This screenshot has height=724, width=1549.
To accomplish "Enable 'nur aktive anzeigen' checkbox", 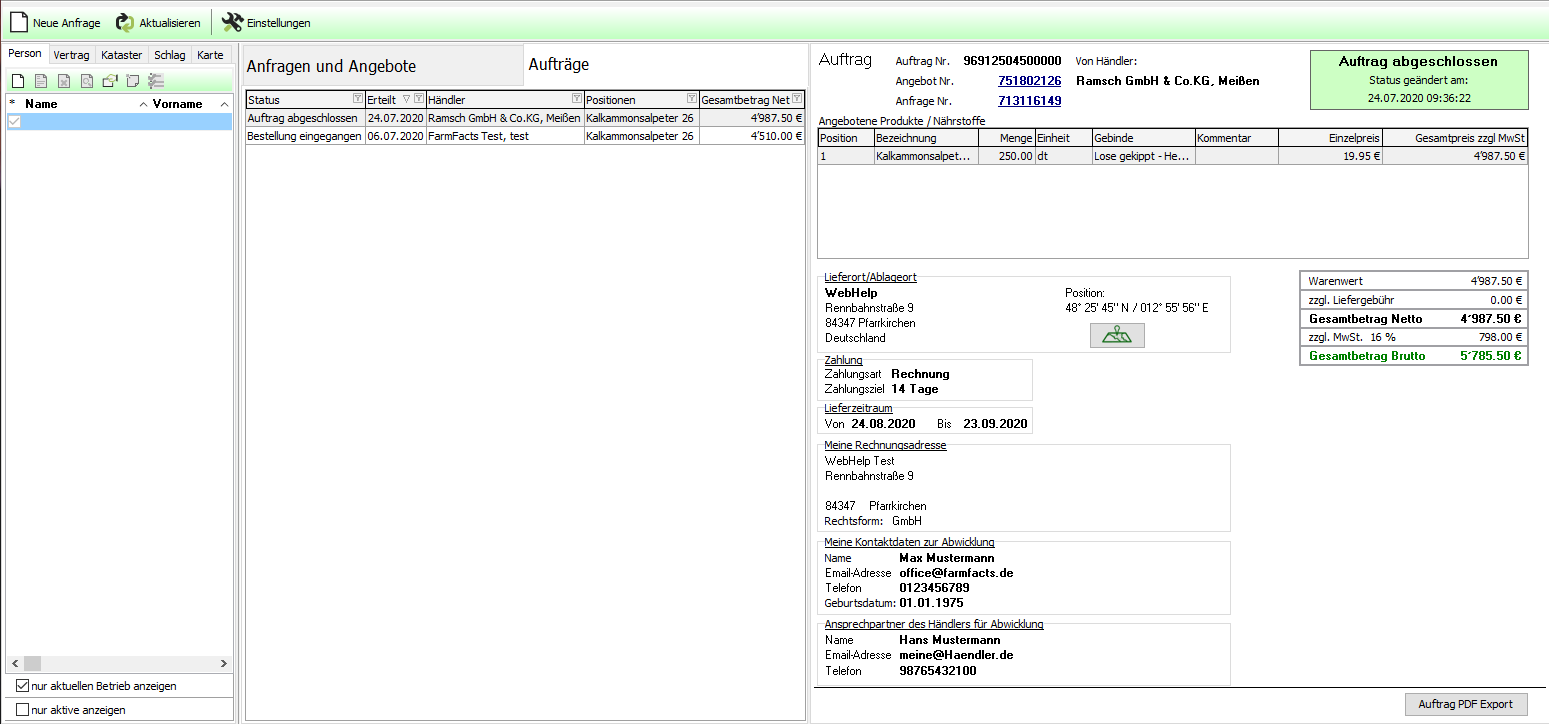I will (23, 710).
